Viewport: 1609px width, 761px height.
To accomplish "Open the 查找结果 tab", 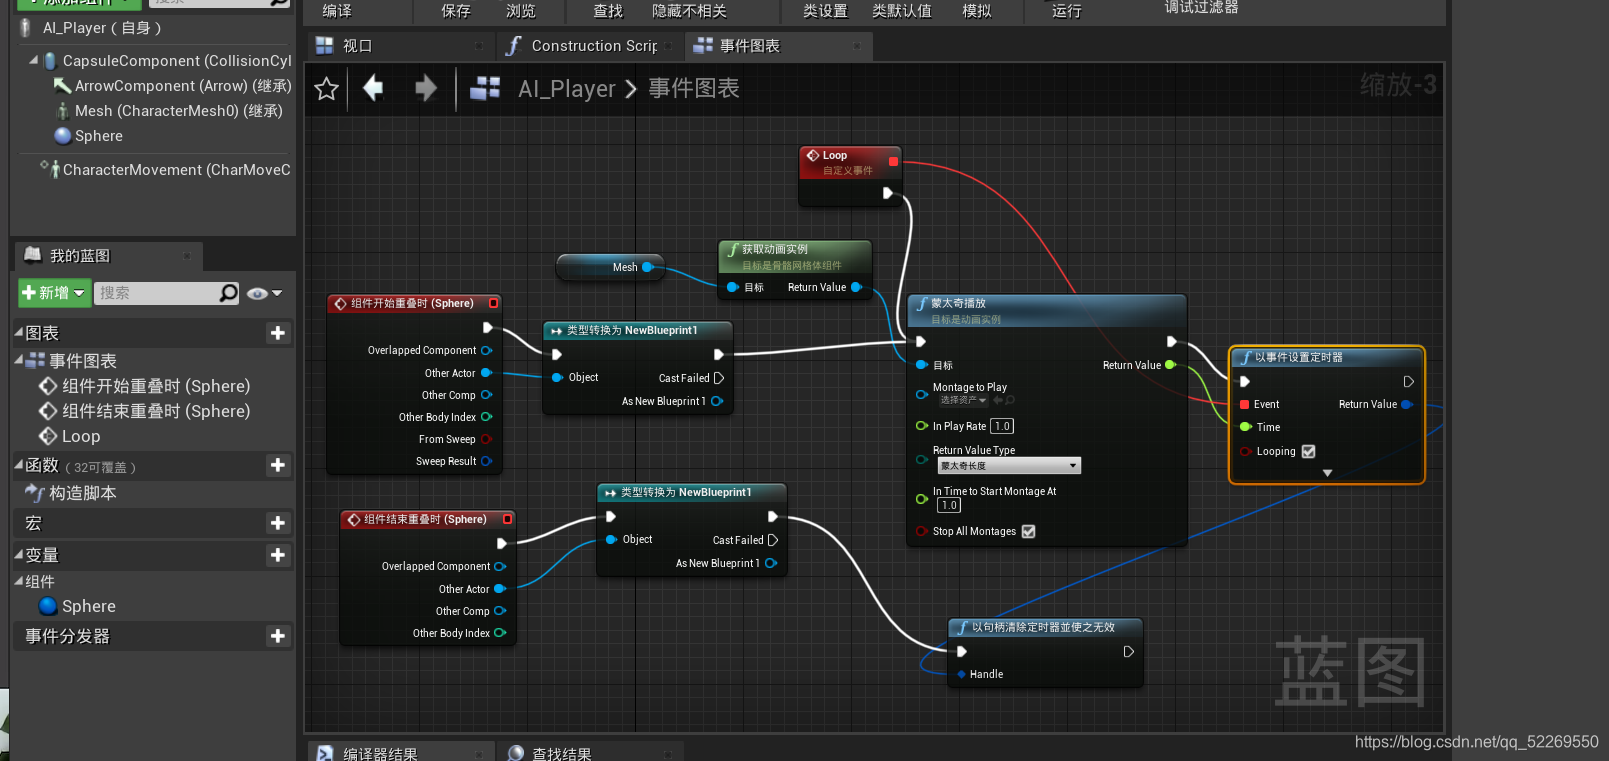I will pos(590,753).
